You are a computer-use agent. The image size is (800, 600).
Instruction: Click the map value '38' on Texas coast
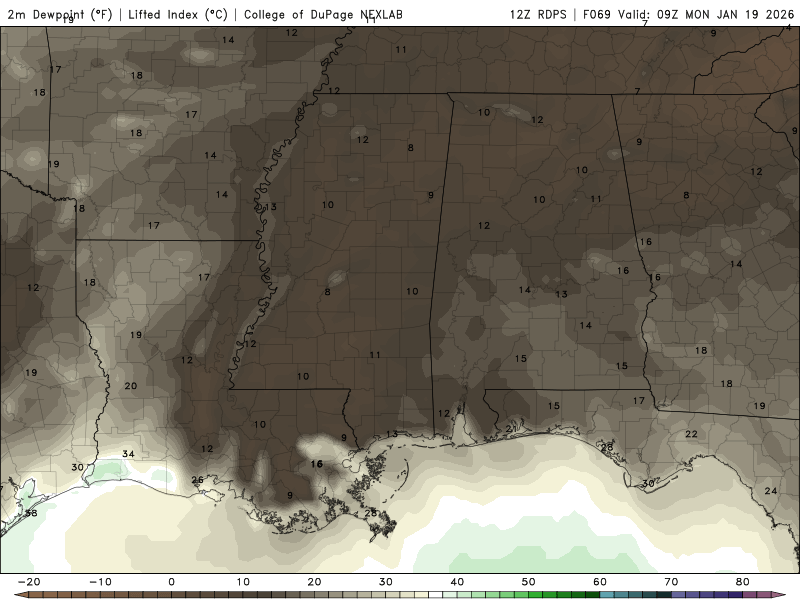click(x=31, y=513)
